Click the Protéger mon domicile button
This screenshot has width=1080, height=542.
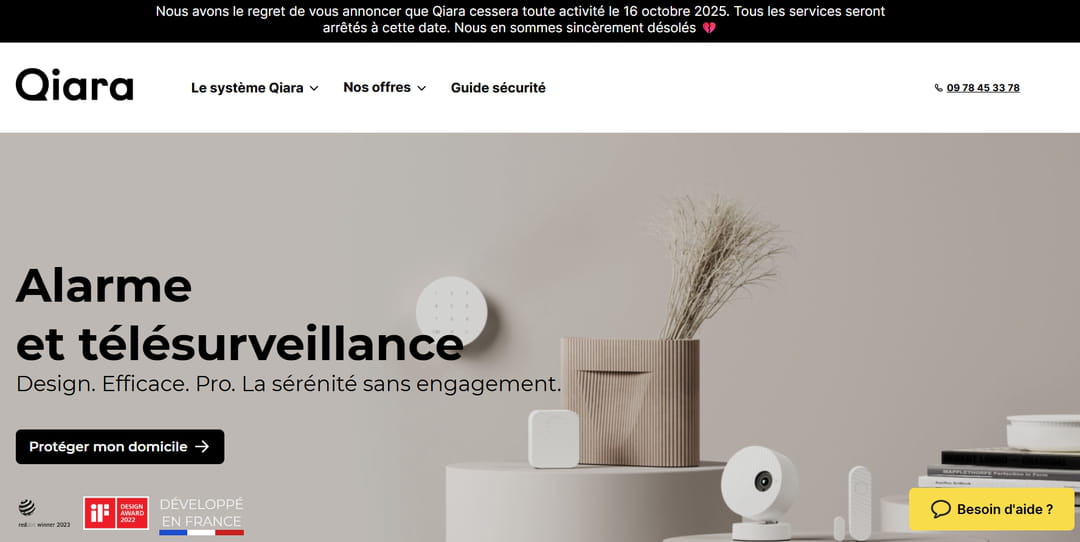pyautogui.click(x=120, y=447)
